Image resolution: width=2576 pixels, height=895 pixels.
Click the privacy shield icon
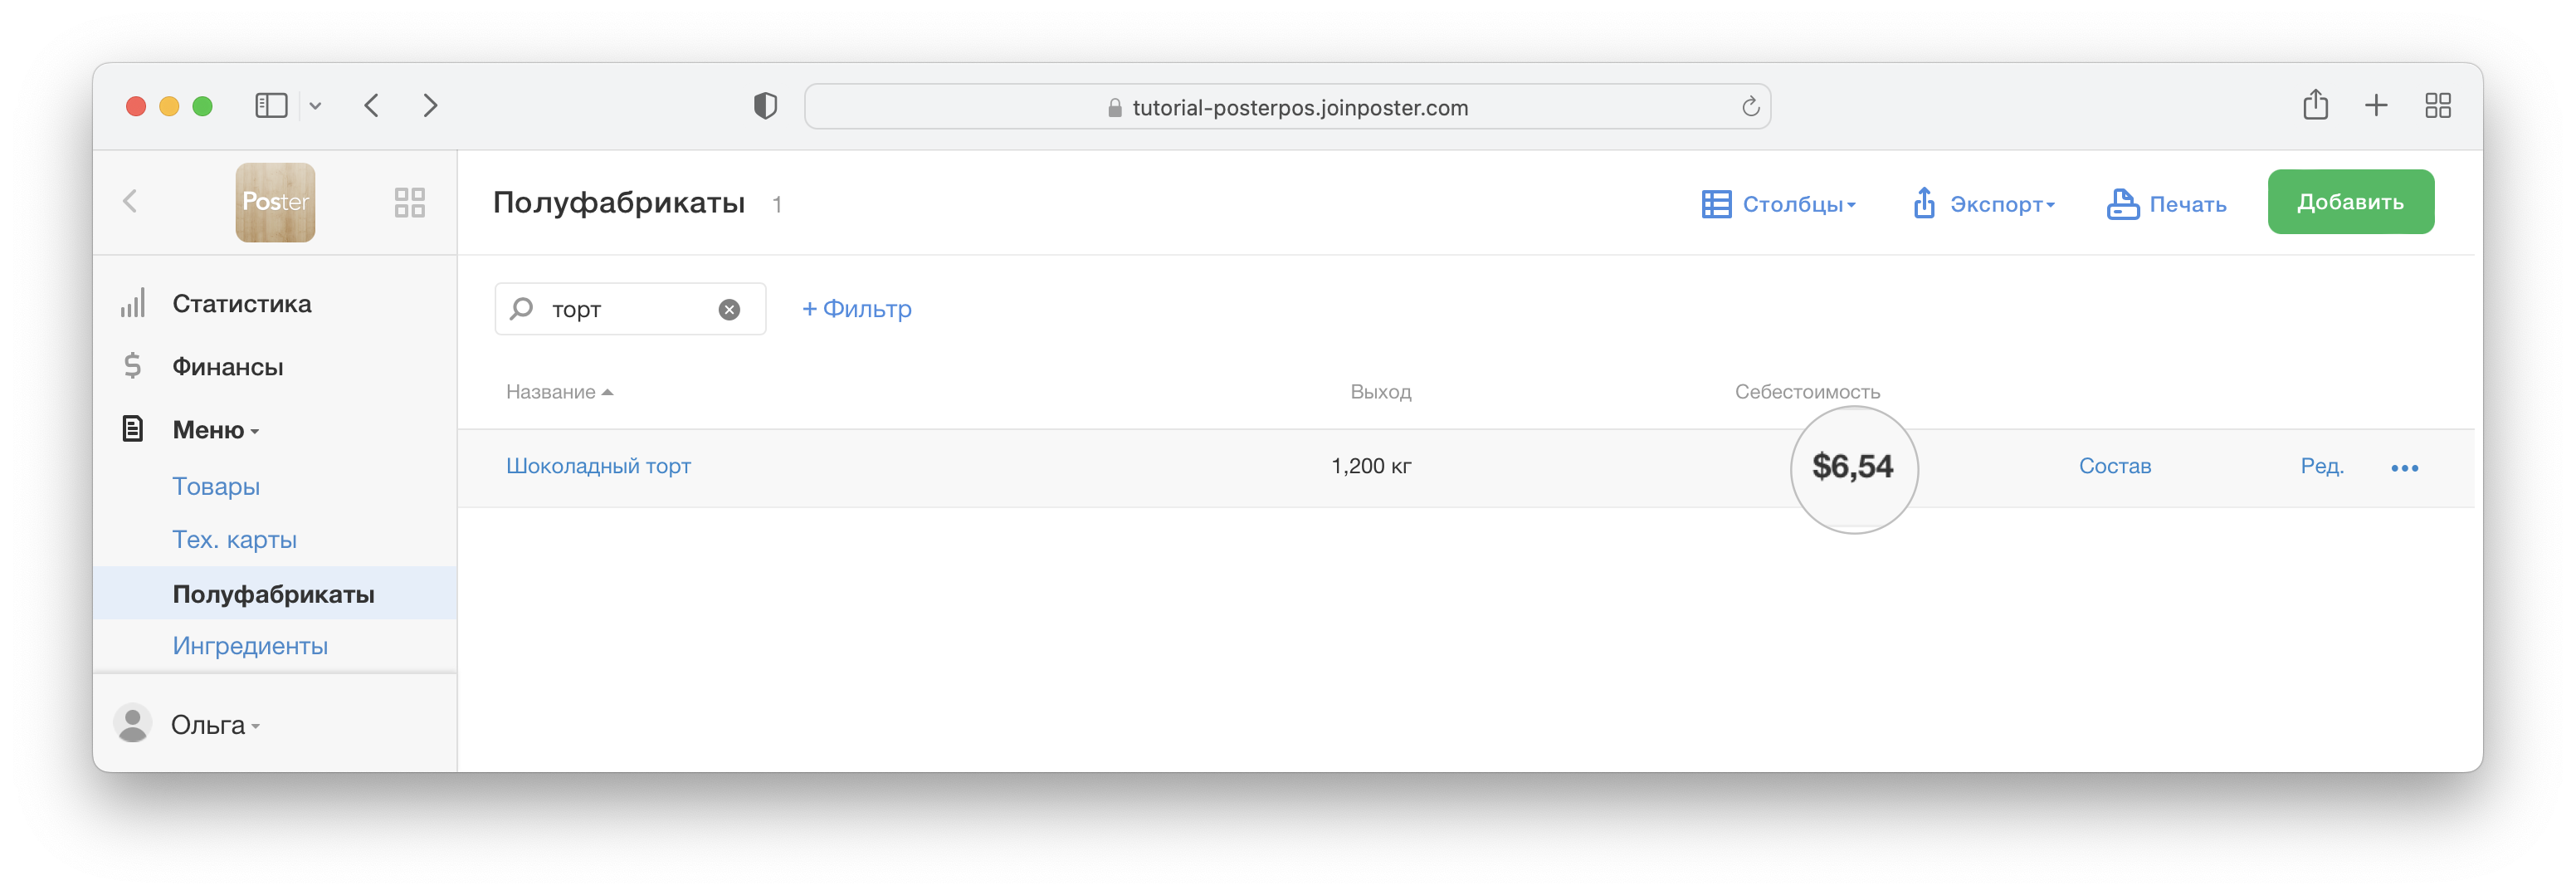click(765, 106)
